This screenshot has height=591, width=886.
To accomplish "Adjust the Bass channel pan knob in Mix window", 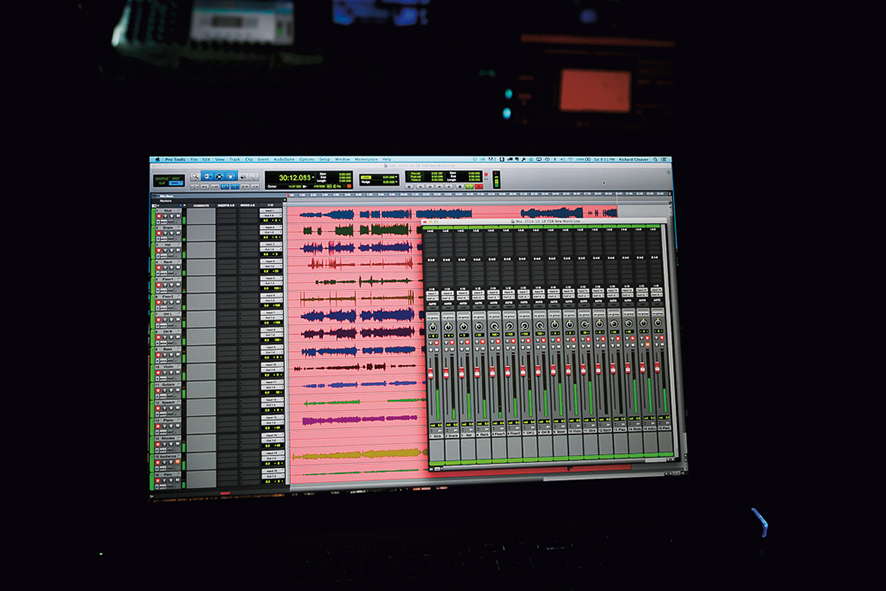I will 555,325.
